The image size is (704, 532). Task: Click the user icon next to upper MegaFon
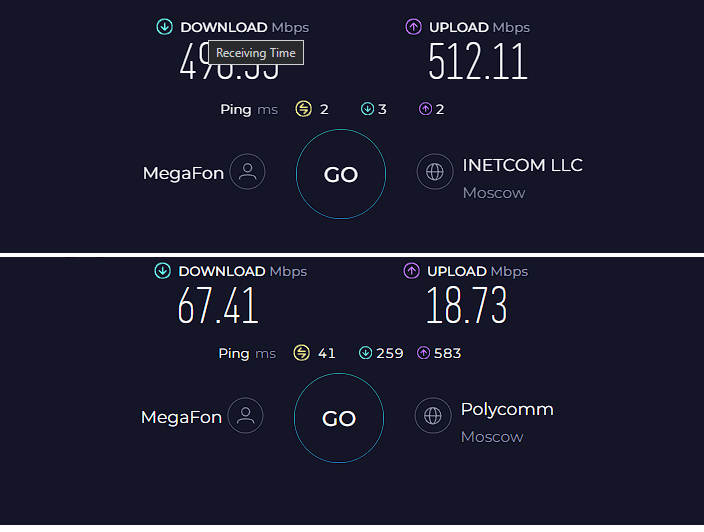point(247,171)
